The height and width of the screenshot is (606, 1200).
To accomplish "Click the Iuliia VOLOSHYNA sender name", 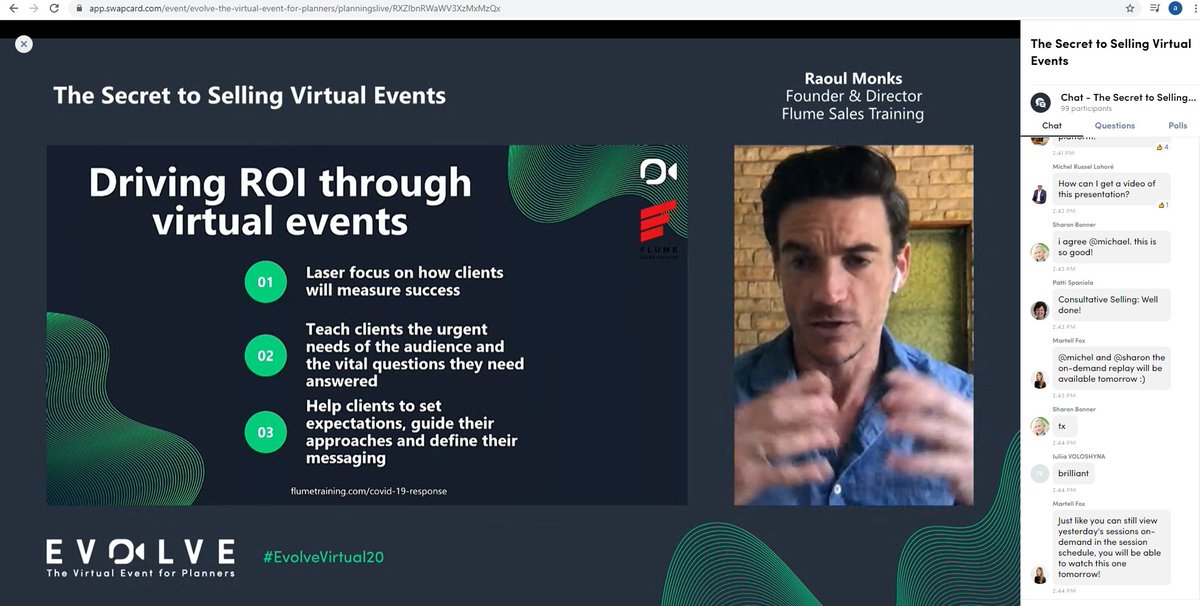I will [1079, 456].
